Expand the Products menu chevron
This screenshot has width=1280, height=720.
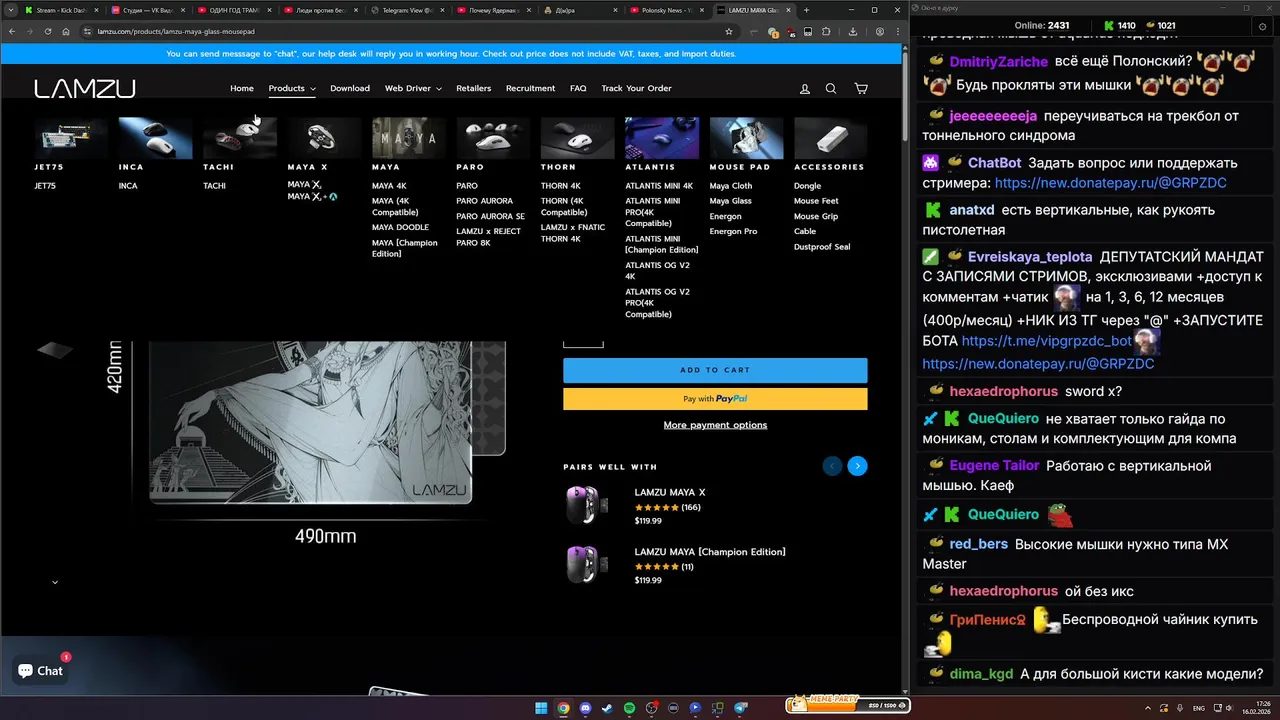[x=312, y=89]
